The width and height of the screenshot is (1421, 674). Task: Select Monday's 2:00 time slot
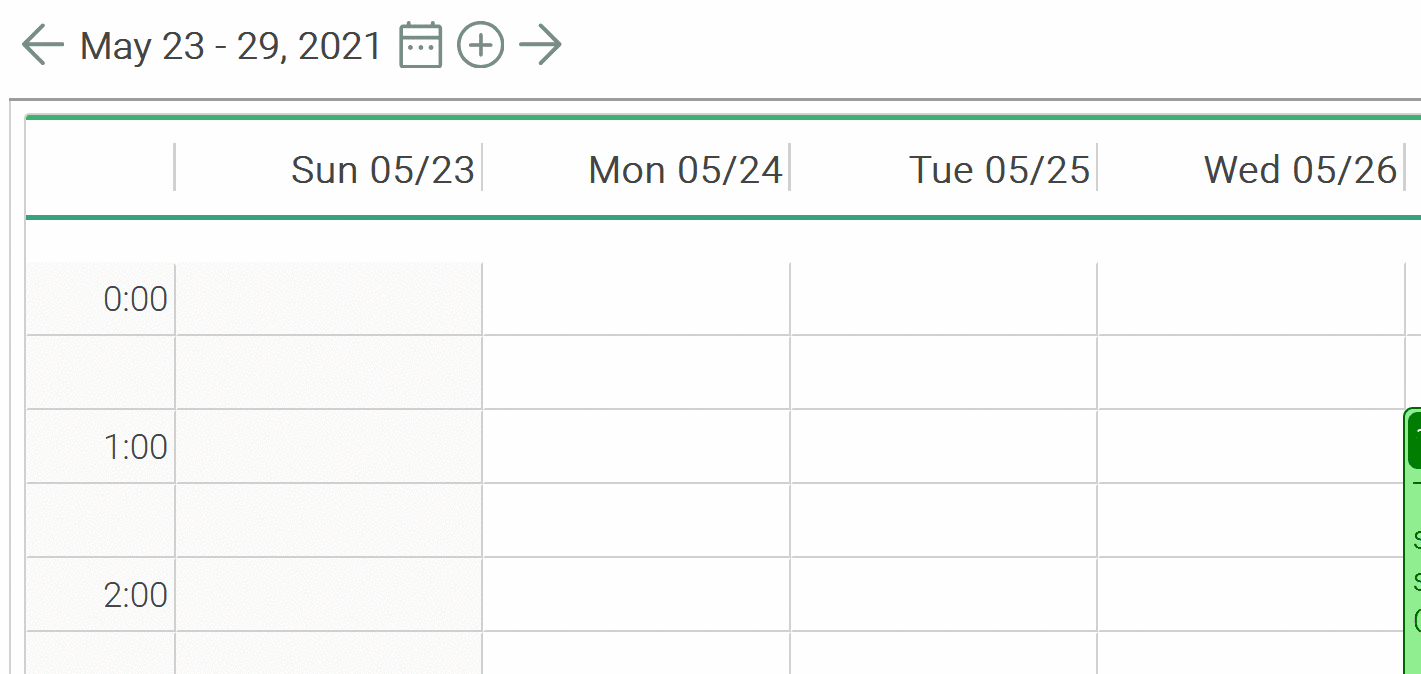point(636,595)
